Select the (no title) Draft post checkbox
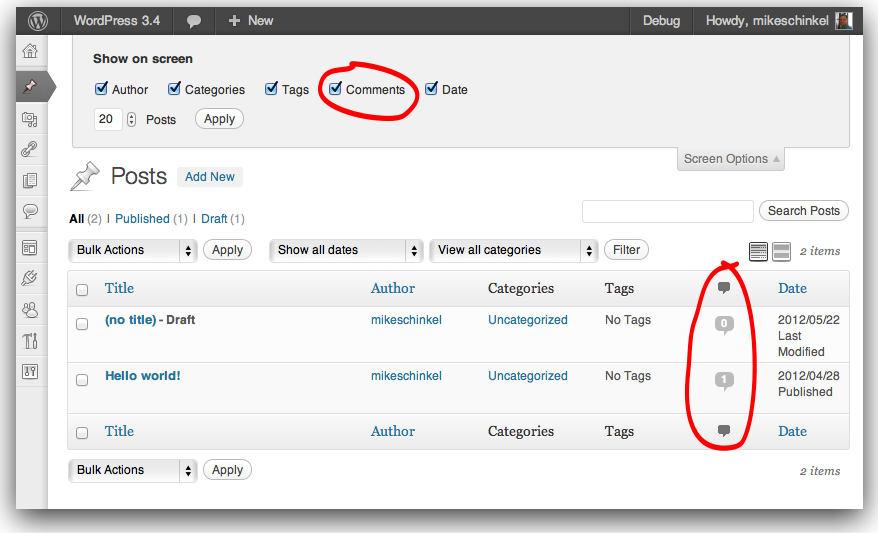This screenshot has height=533, width=878. pyautogui.click(x=82, y=324)
